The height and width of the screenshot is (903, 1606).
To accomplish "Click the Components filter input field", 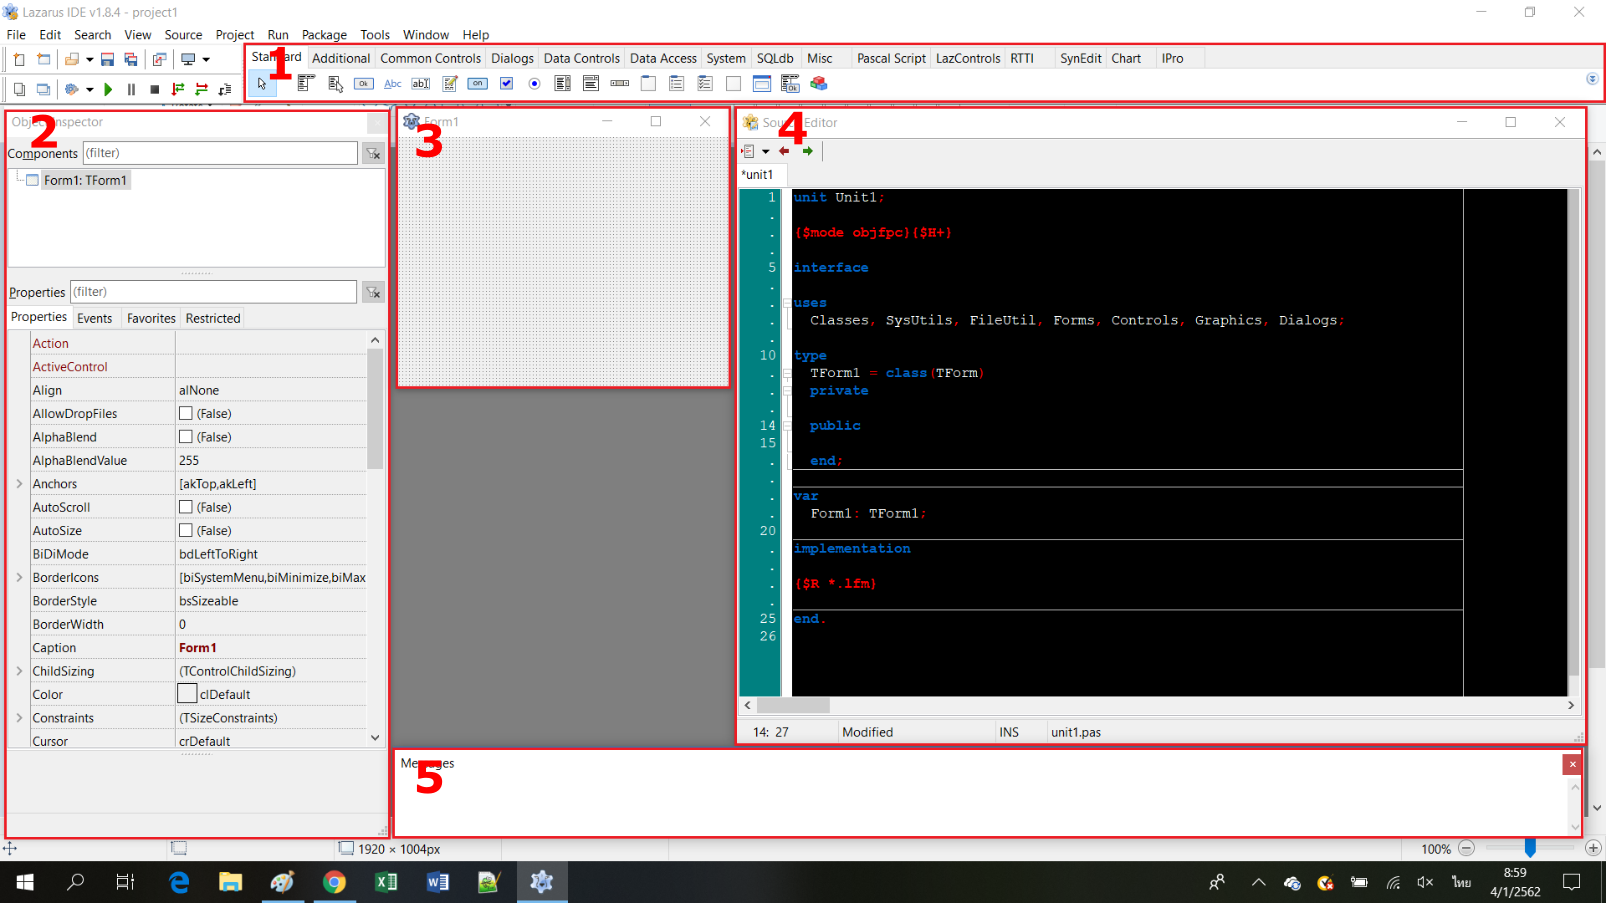I will coord(219,153).
